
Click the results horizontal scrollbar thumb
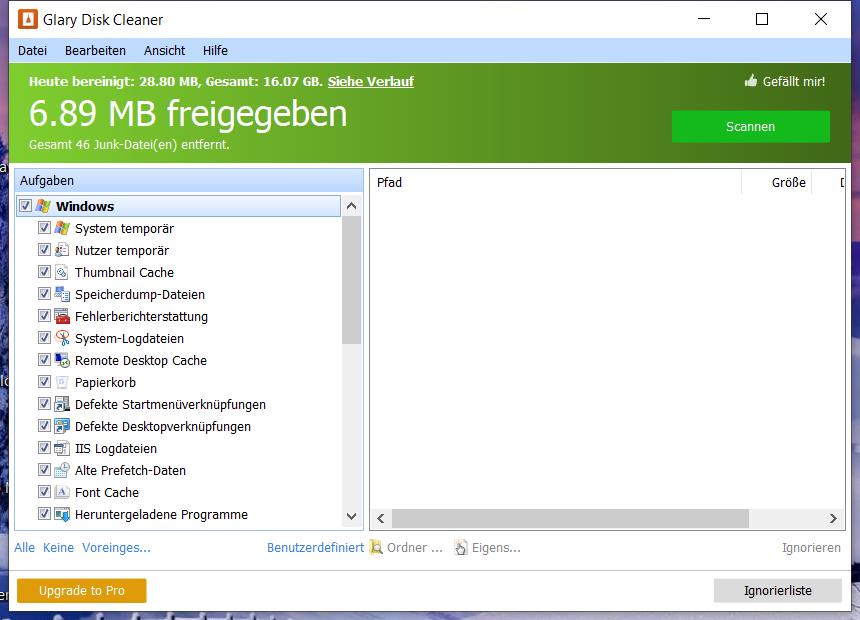coord(570,518)
